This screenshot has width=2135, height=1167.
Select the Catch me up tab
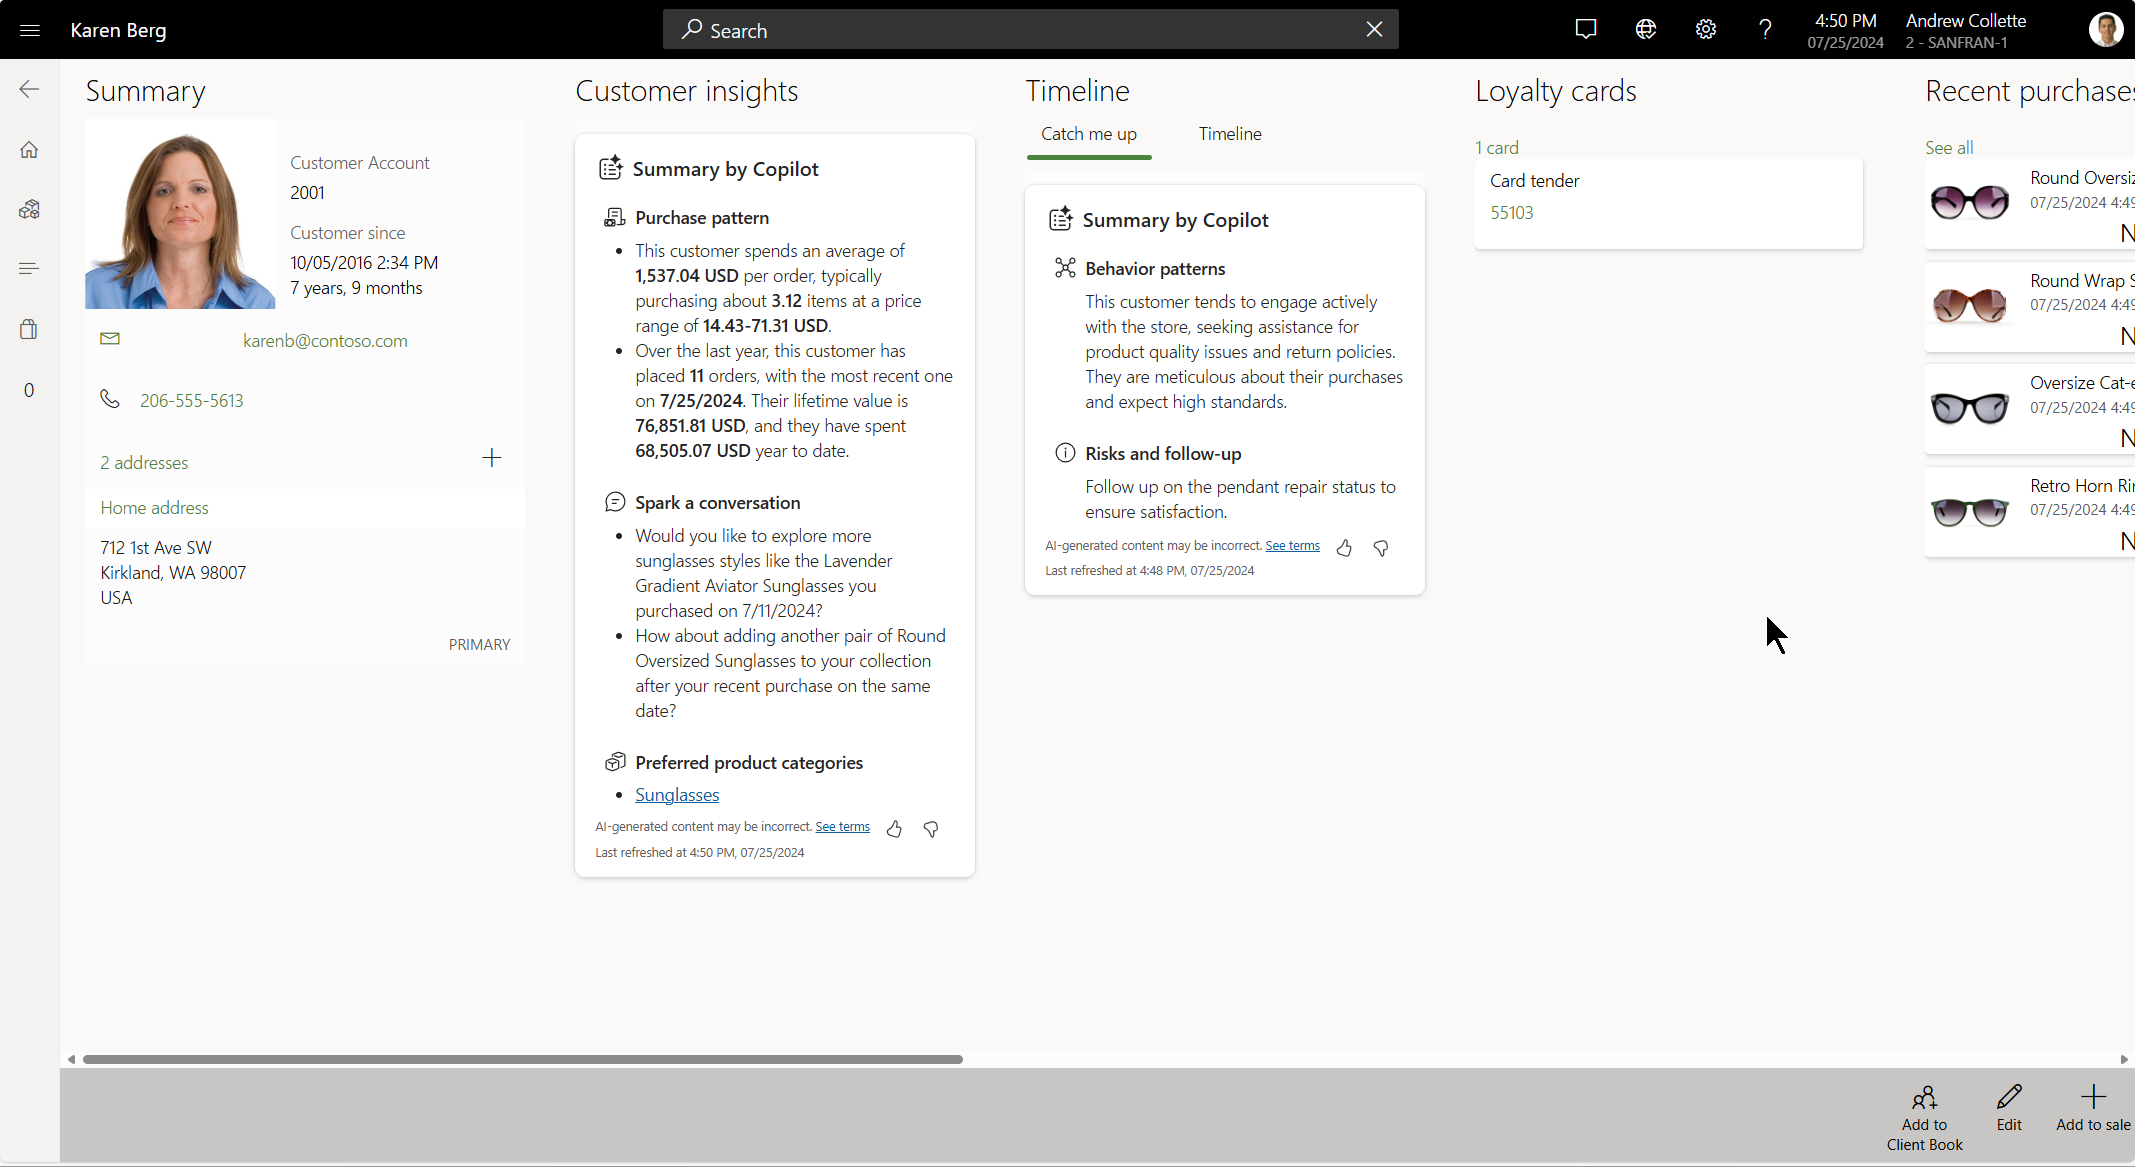pyautogui.click(x=1089, y=134)
